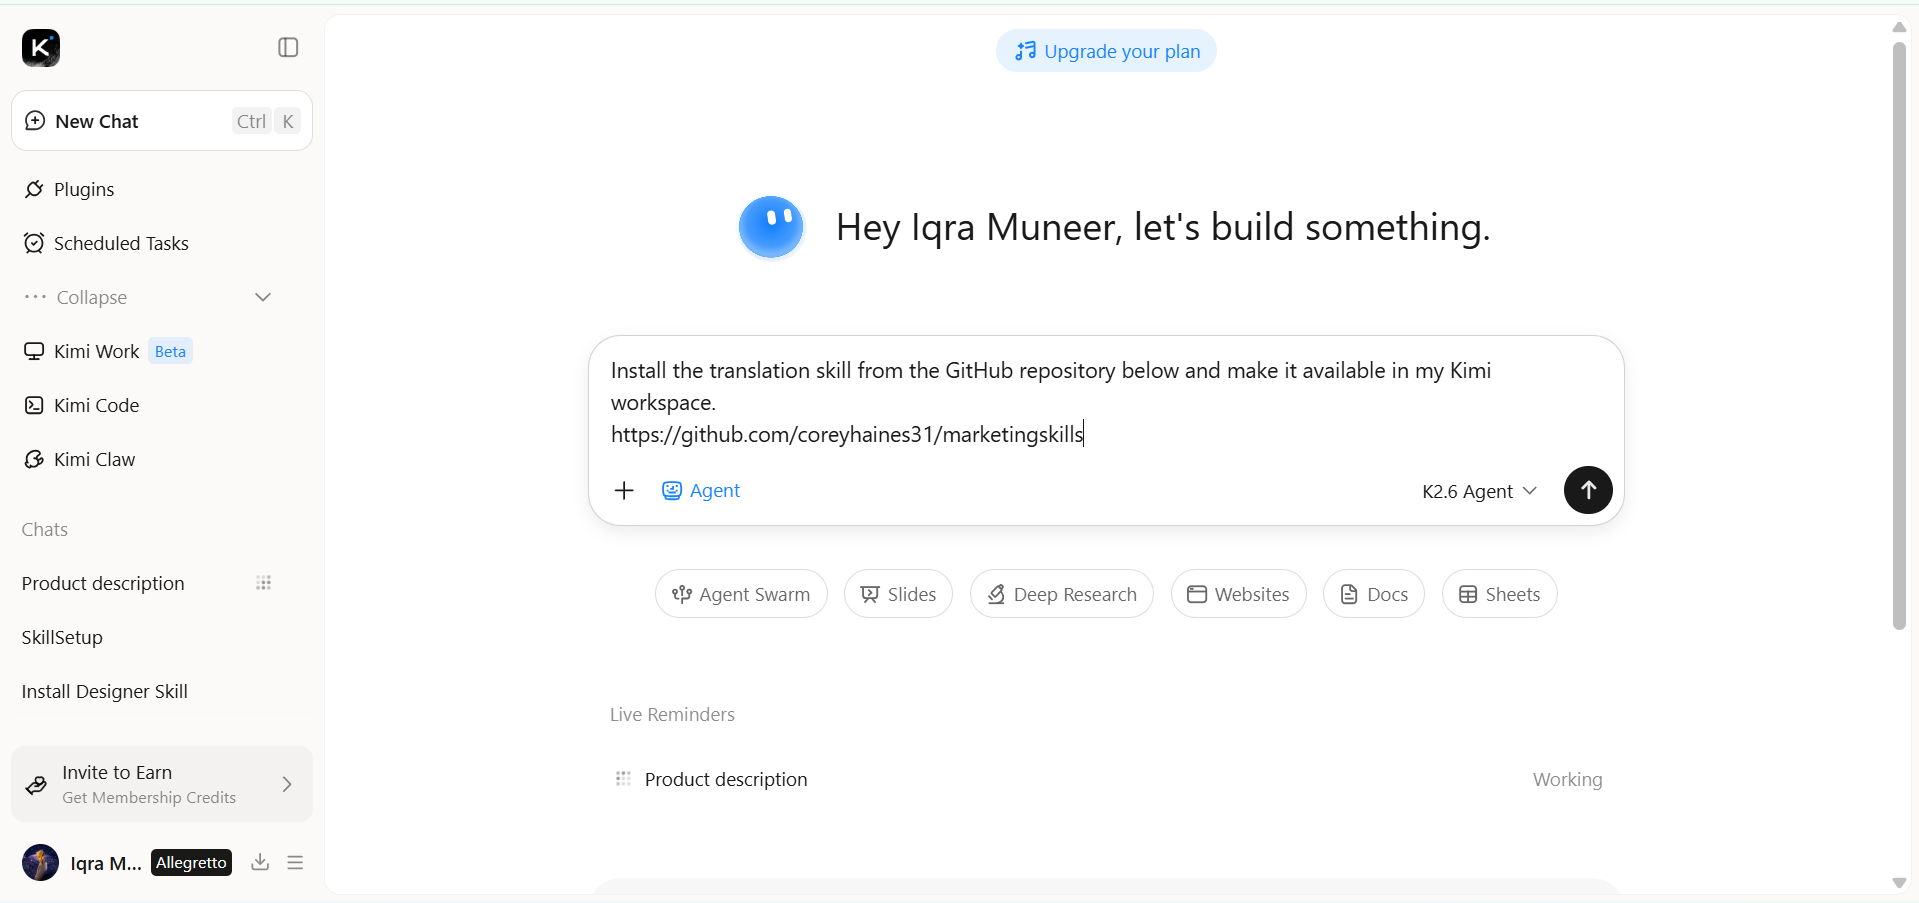Click the scrollbar down arrow

(1900, 883)
